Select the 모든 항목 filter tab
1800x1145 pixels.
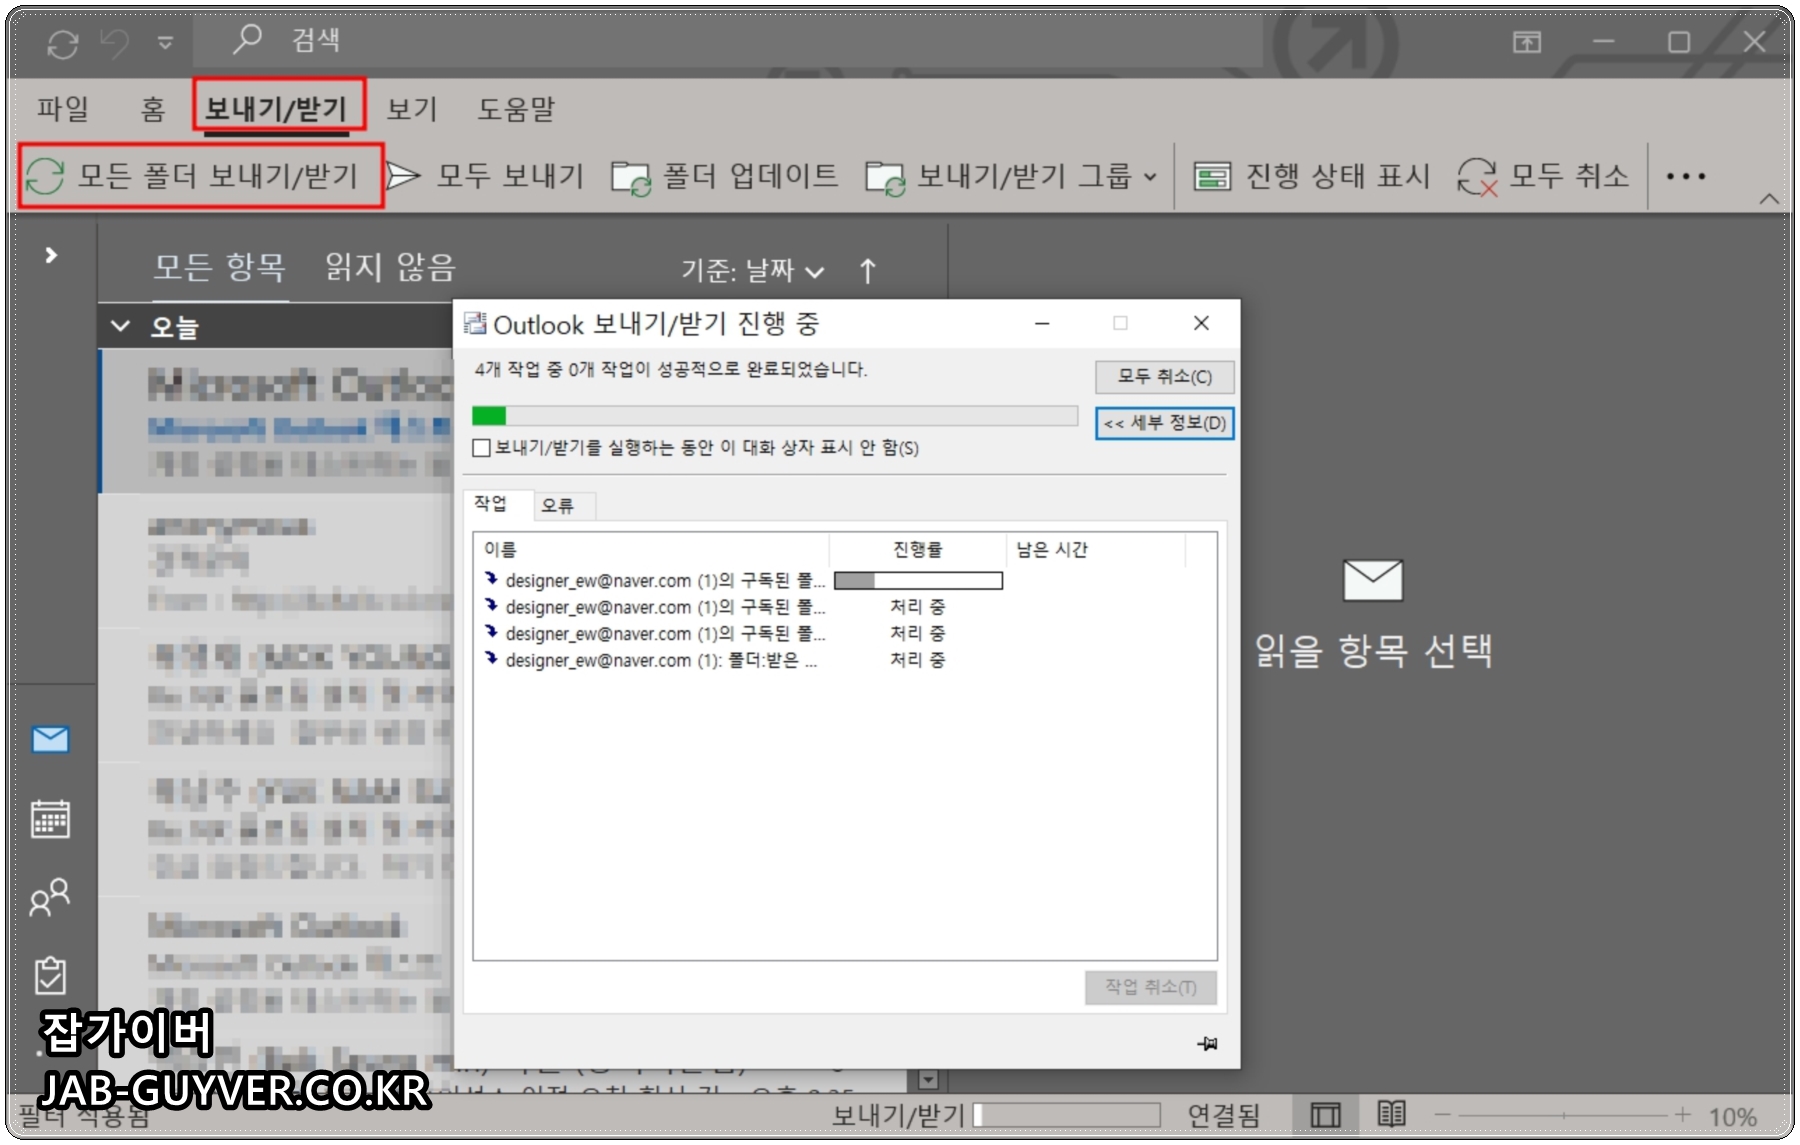pos(220,267)
